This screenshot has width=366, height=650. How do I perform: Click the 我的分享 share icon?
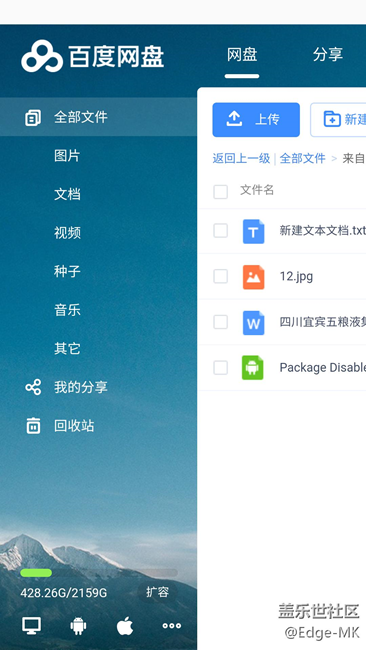coord(33,387)
